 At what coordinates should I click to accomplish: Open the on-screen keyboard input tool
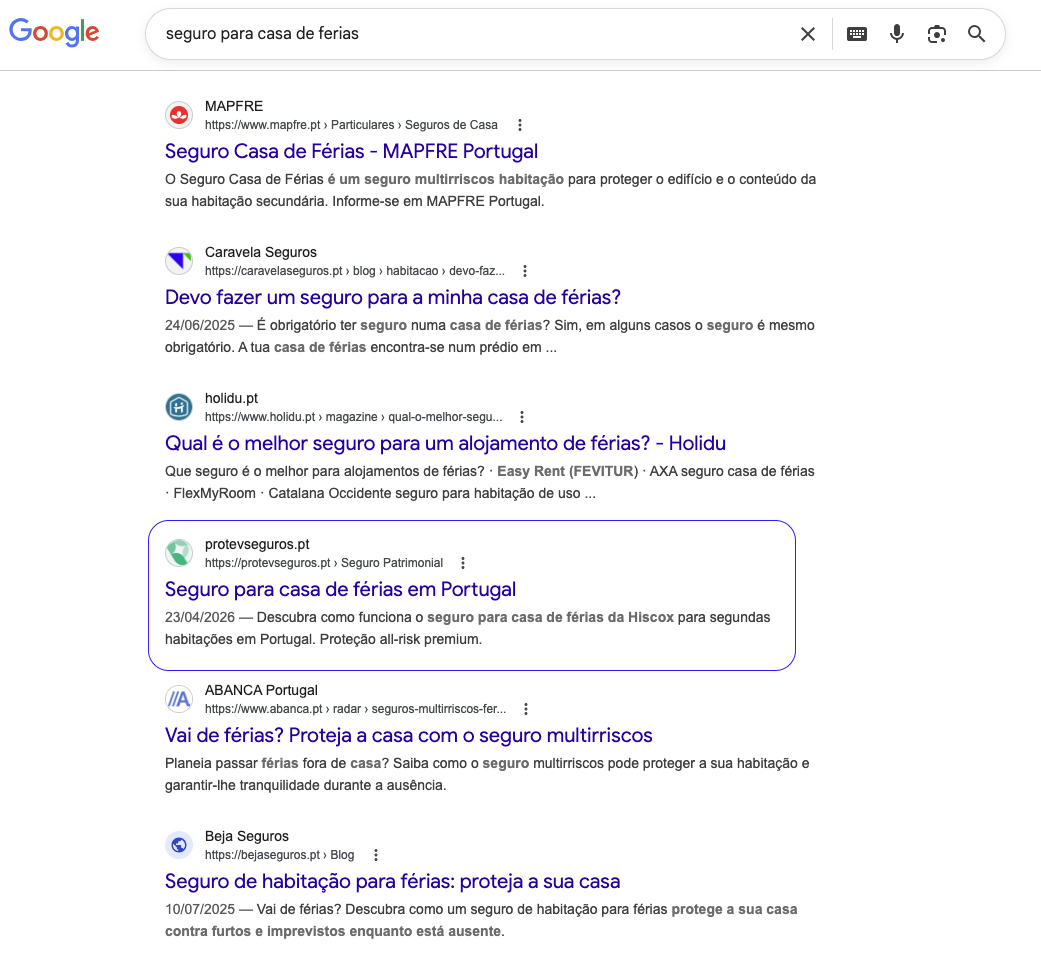[856, 34]
